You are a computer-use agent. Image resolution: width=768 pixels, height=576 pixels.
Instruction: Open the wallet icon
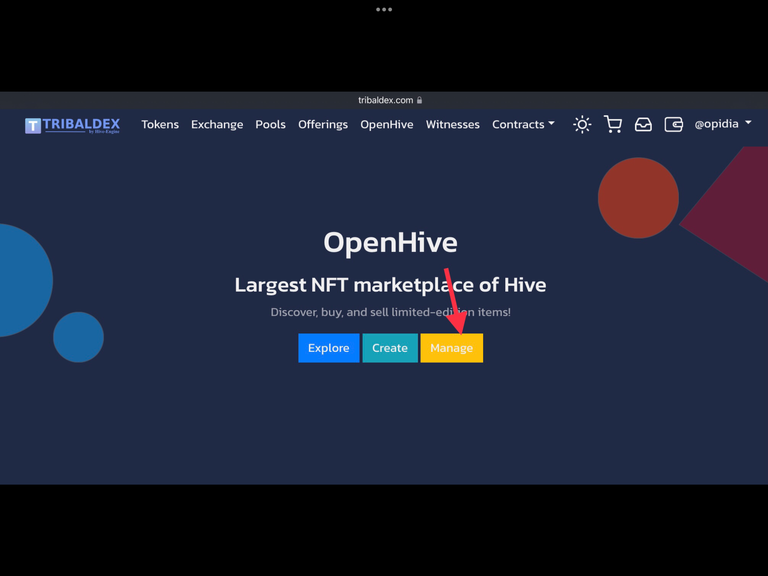(x=673, y=124)
